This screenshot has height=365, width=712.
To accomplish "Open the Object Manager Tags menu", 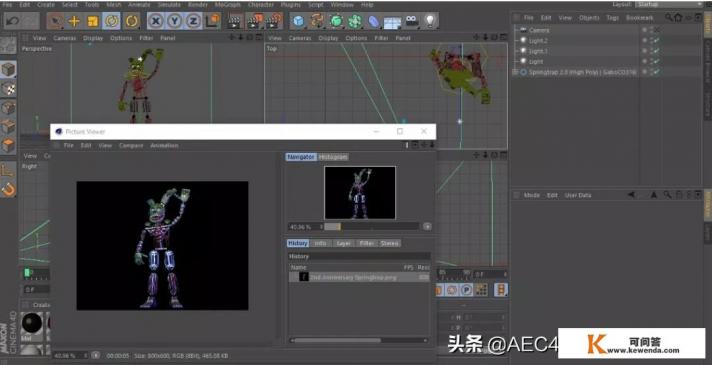I will [613, 18].
